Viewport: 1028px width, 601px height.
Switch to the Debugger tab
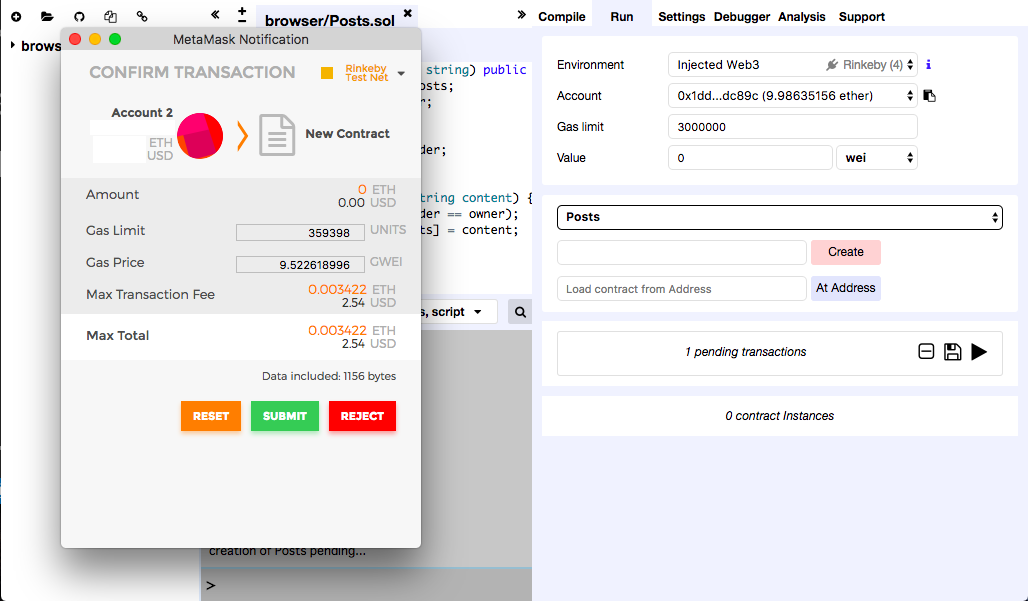pos(742,17)
